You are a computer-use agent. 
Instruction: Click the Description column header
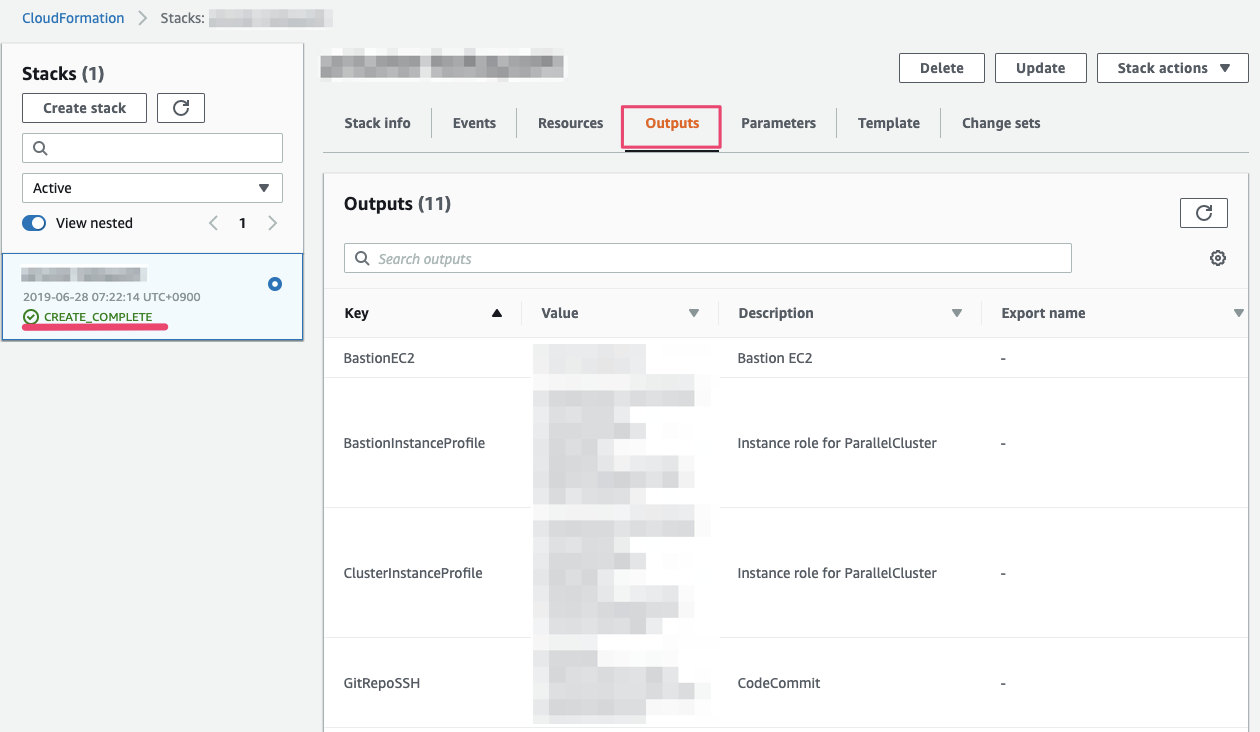pyautogui.click(x=776, y=313)
